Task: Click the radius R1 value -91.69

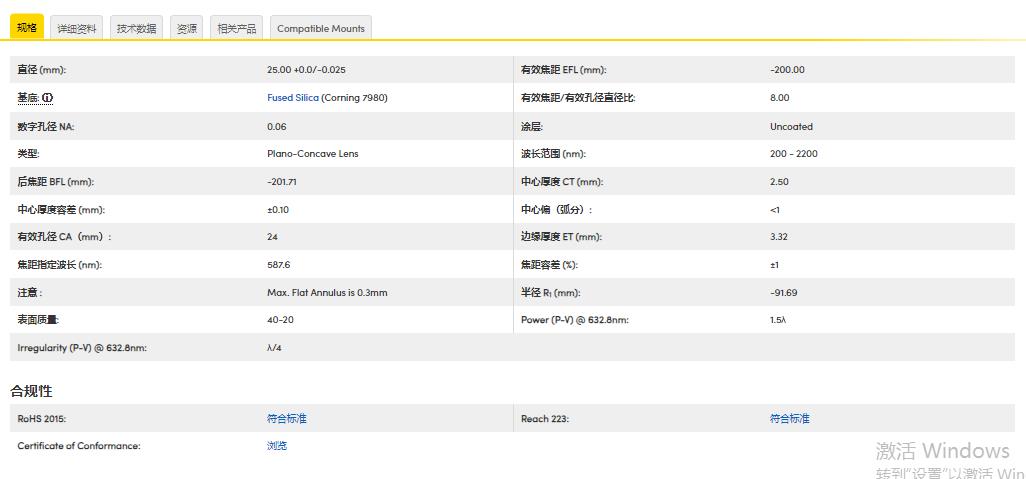Action: [x=783, y=293]
